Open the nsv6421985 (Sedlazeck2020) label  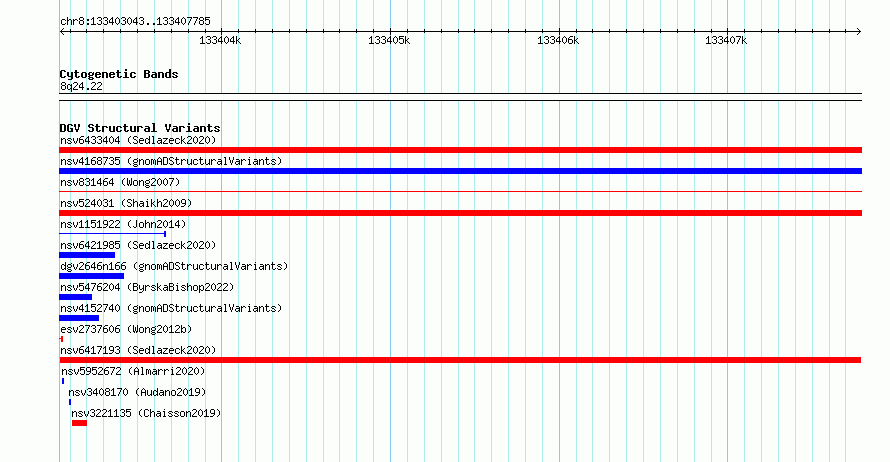click(138, 245)
